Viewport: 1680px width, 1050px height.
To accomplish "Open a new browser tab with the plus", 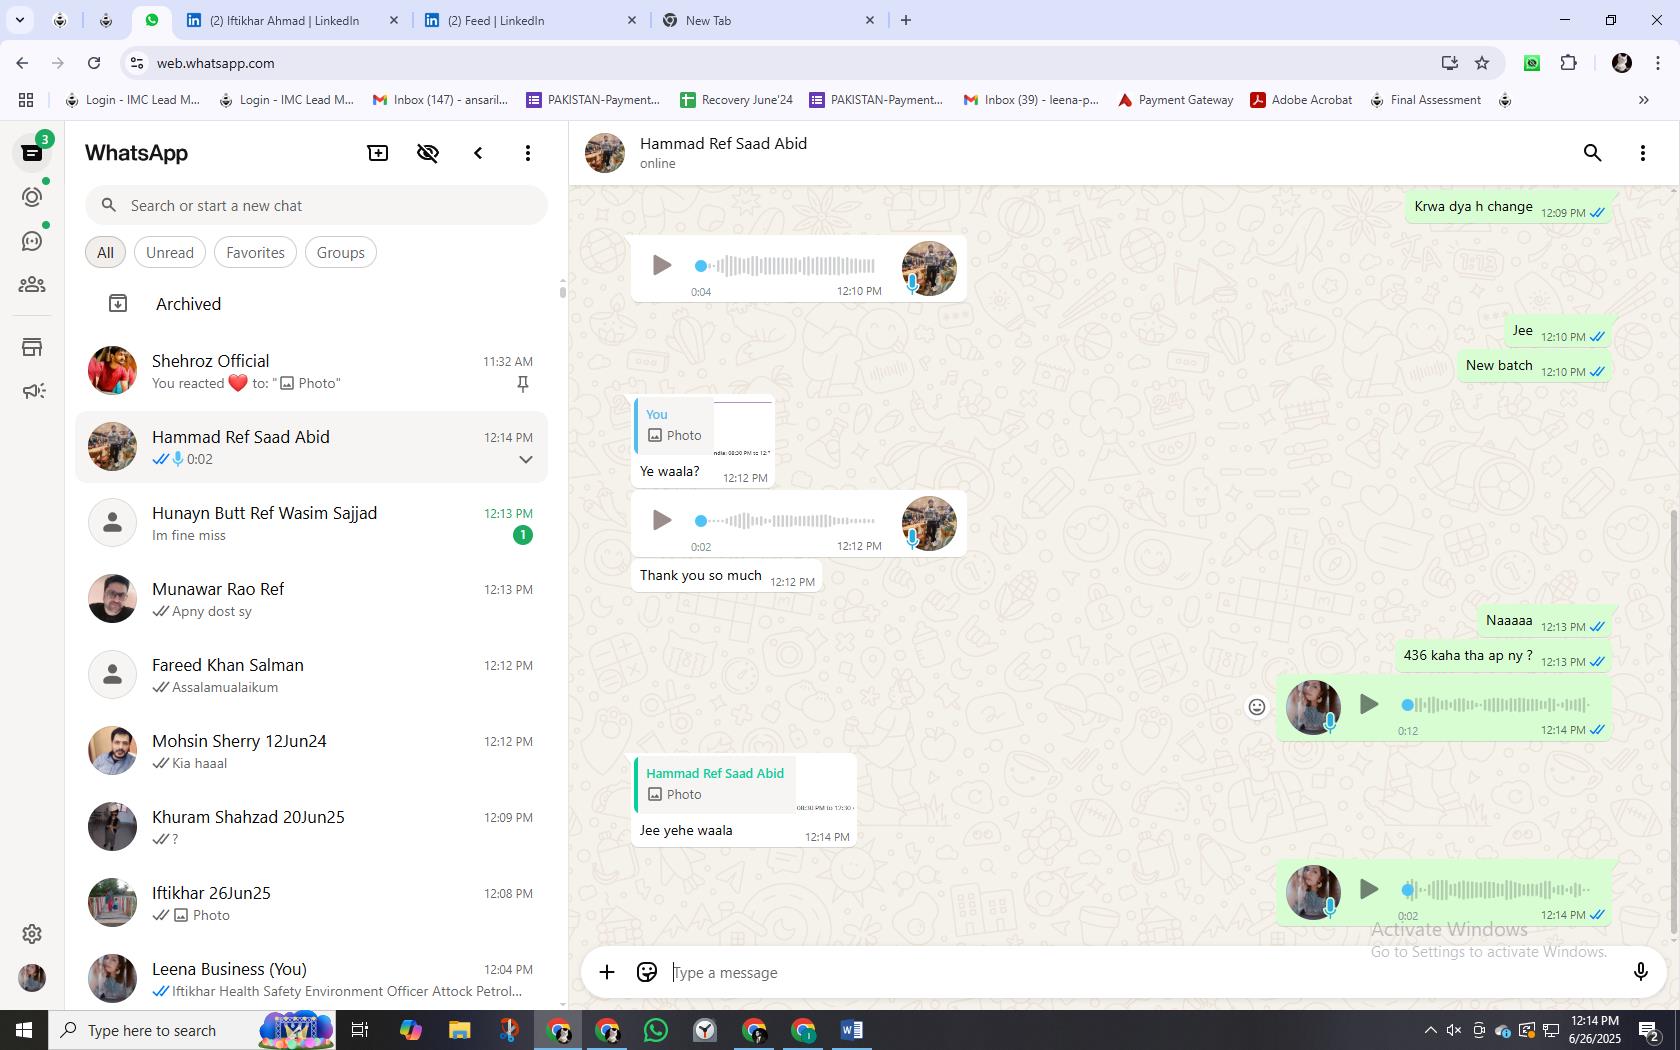I will 906,20.
